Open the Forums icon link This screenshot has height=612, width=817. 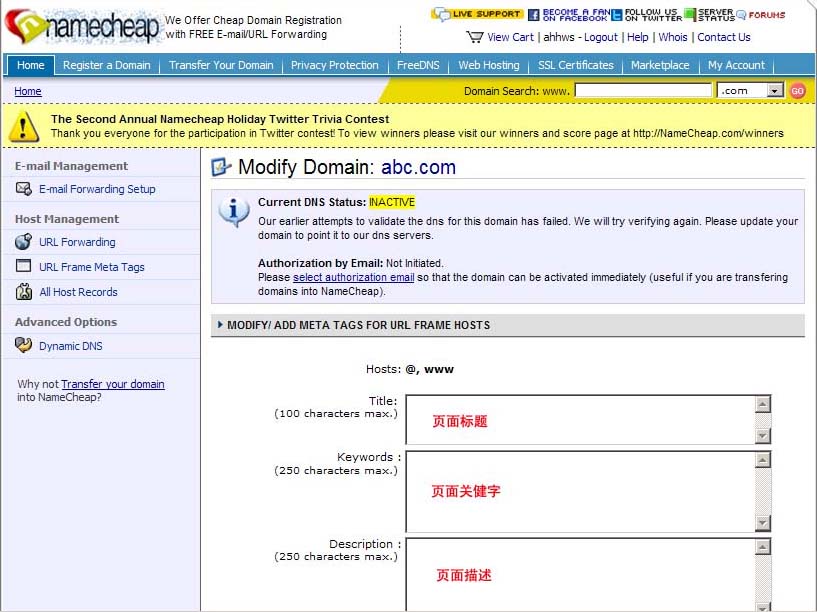coord(761,15)
